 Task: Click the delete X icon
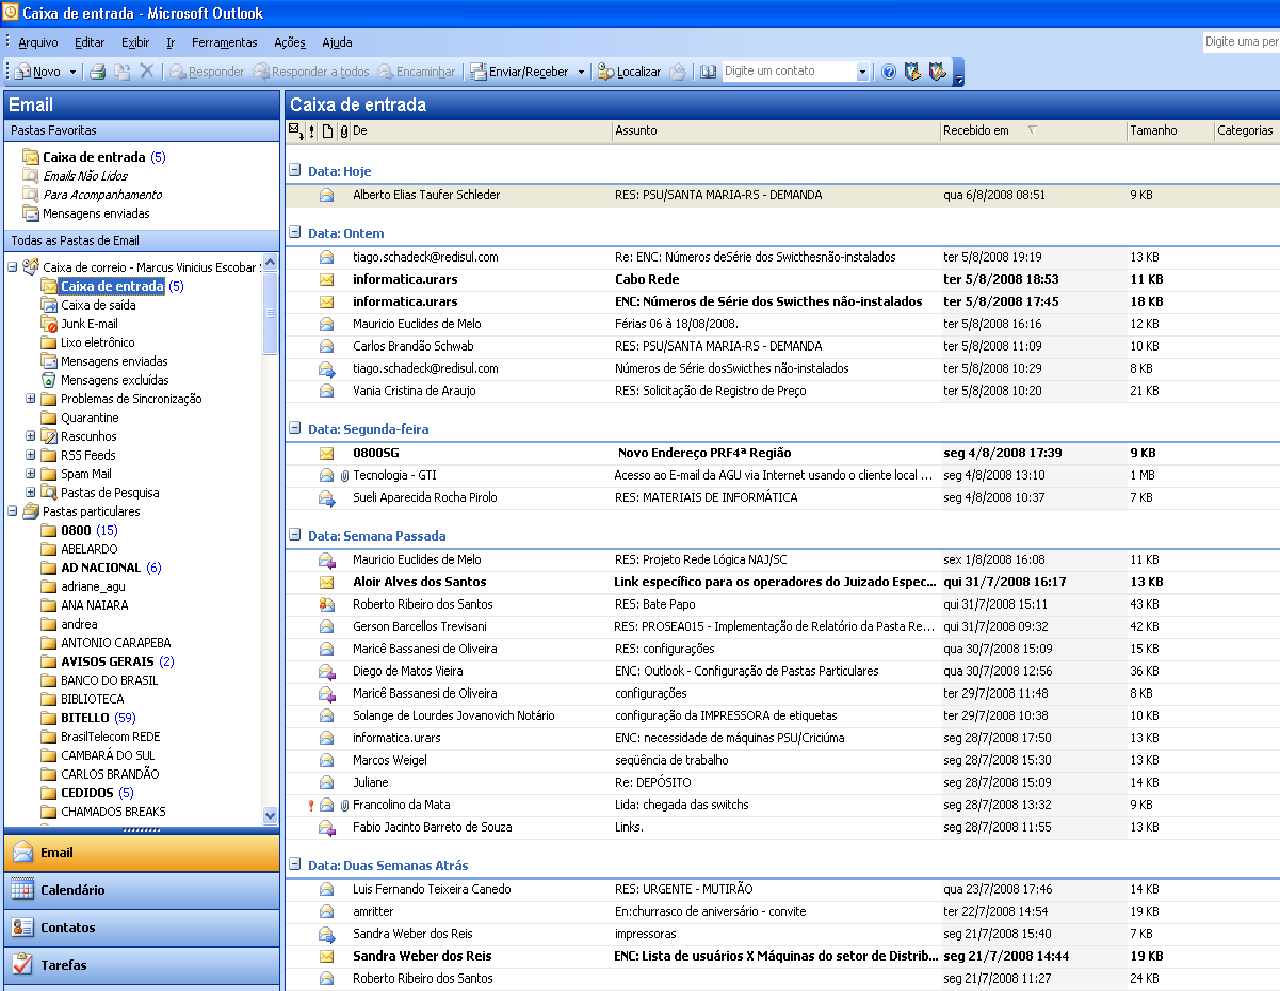coord(147,71)
